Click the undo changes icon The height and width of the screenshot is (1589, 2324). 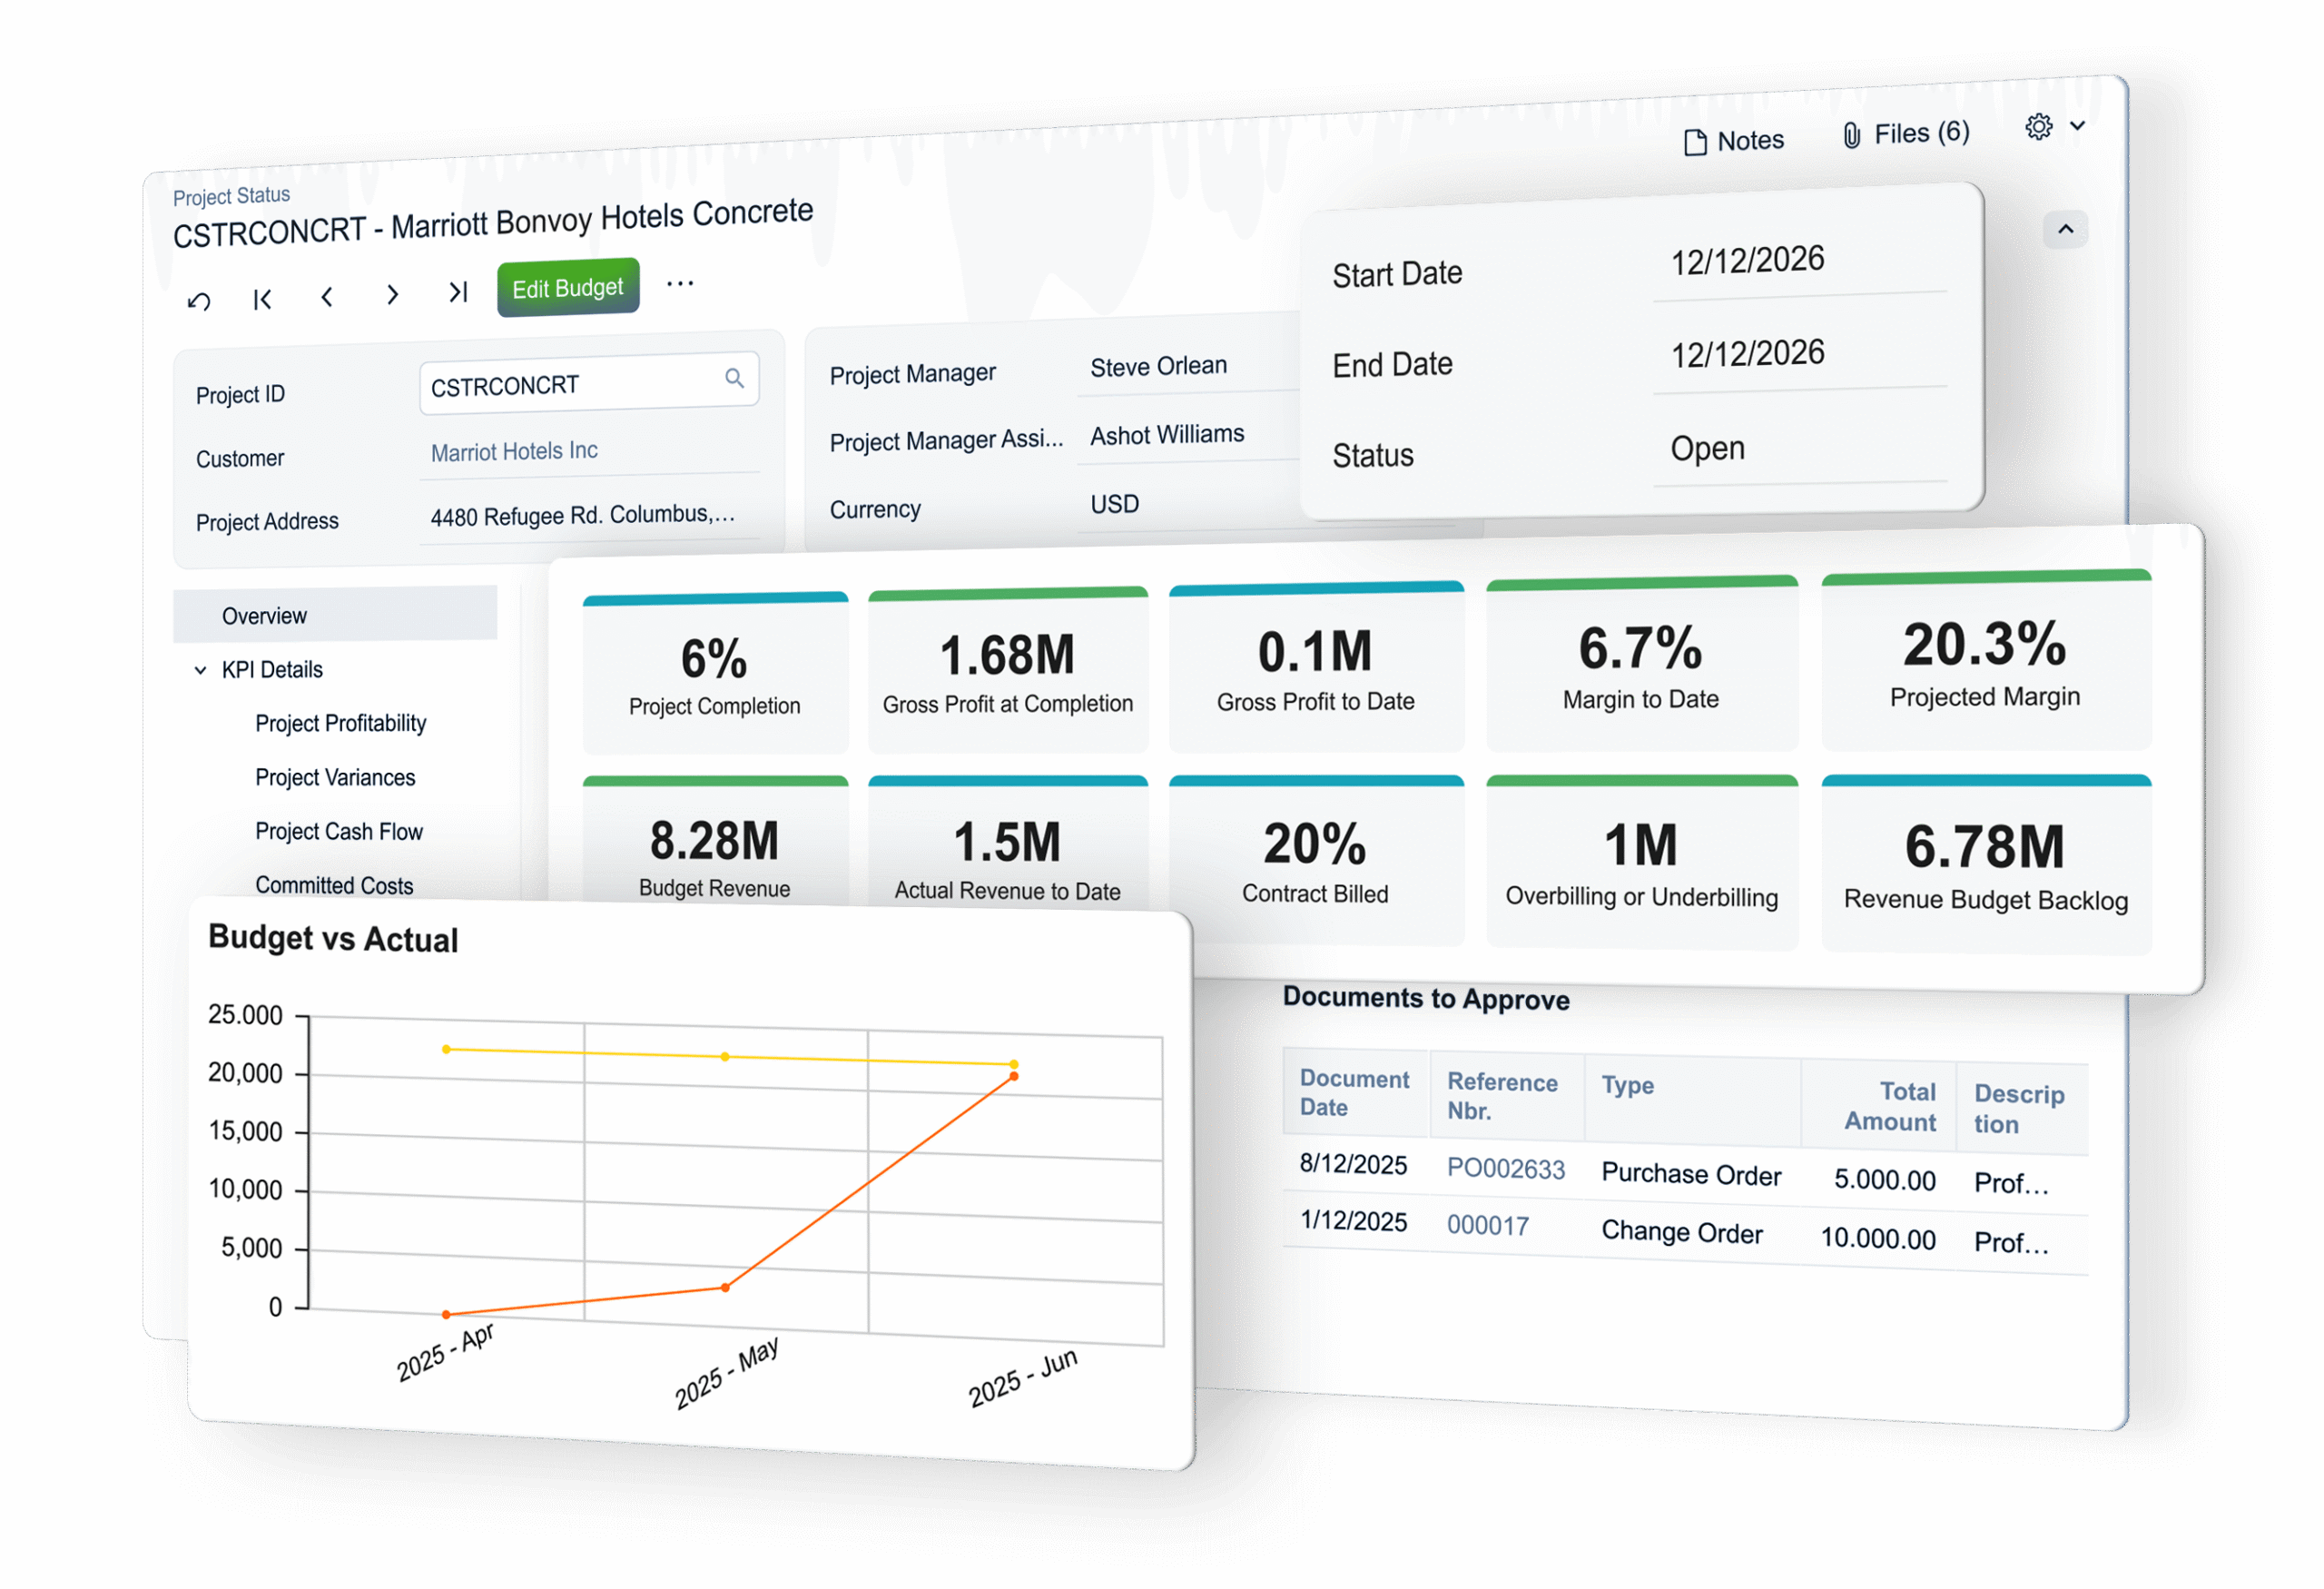click(x=198, y=299)
